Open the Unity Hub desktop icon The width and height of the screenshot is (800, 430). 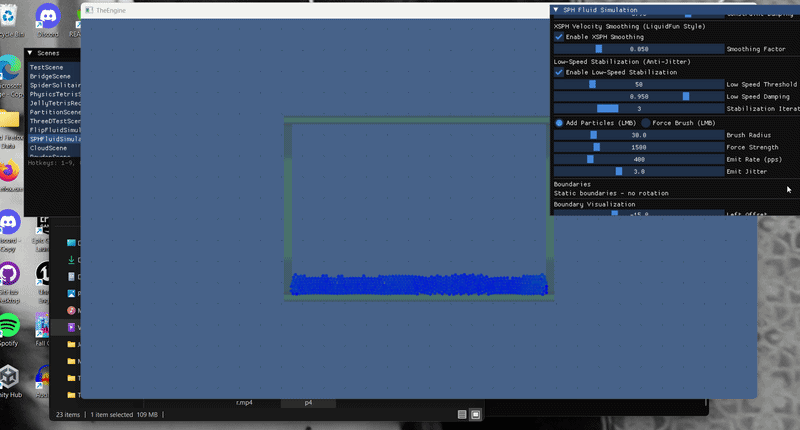point(9,377)
